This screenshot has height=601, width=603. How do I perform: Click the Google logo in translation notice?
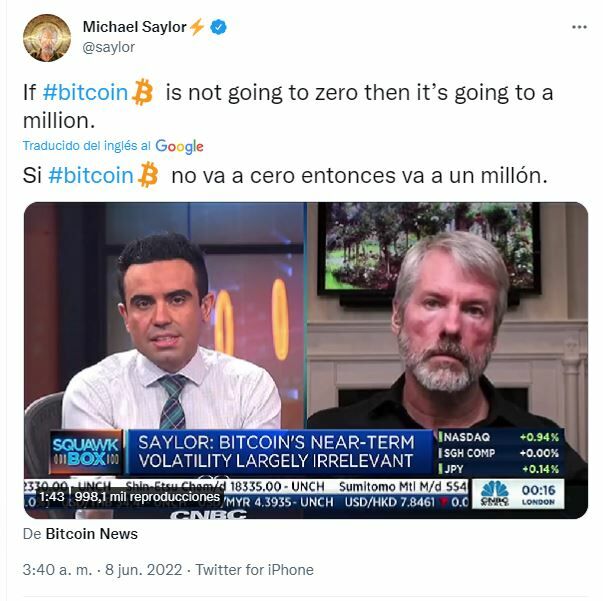pyautogui.click(x=179, y=147)
